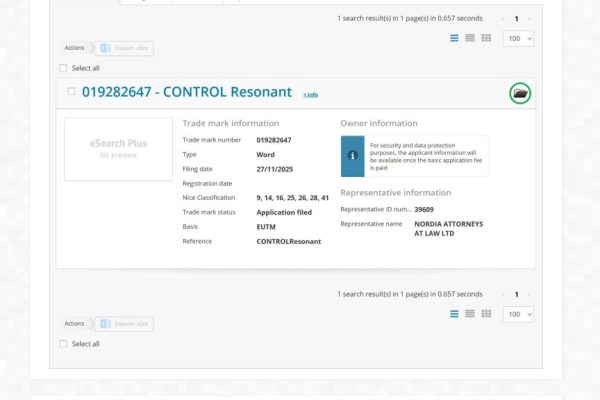Switch to grid view icon at top
The height and width of the screenshot is (400, 600).
pyautogui.click(x=486, y=38)
